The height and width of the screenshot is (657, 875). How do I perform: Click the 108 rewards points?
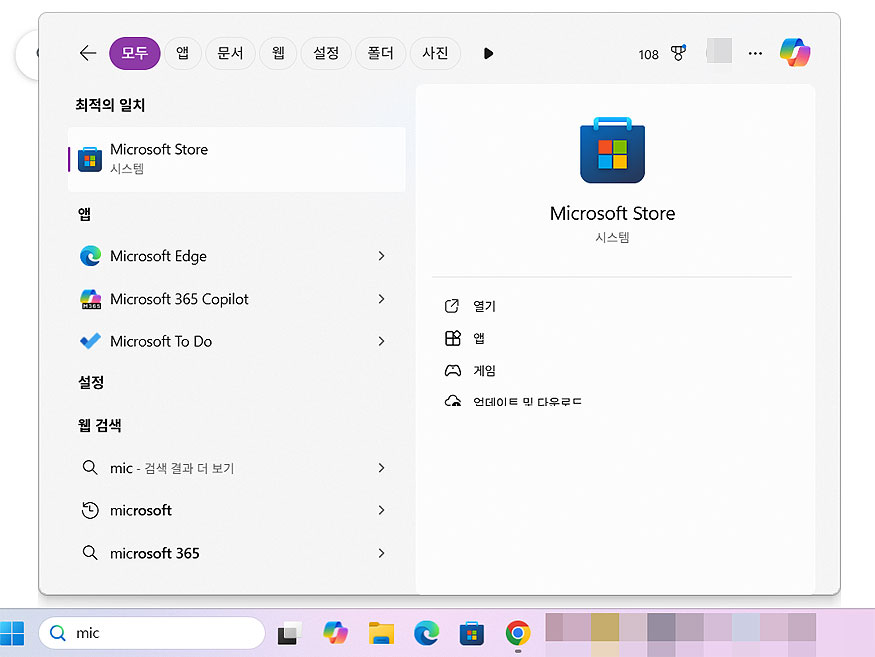648,55
